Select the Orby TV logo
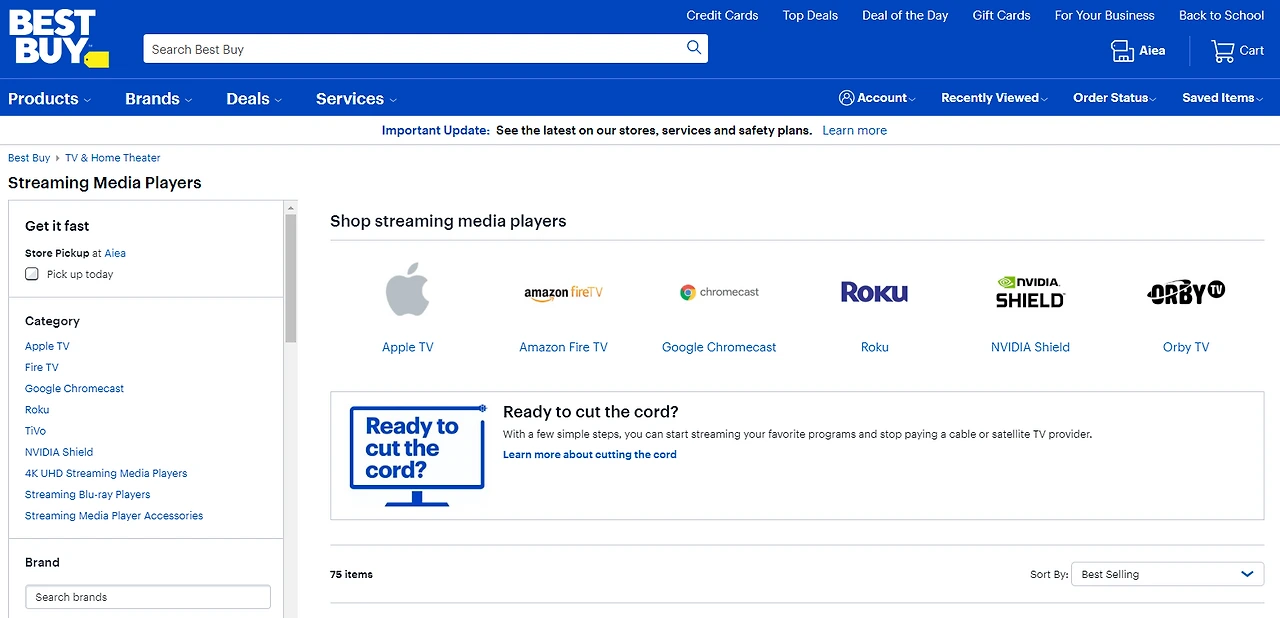Screen dimensions: 1280x618 1186,292
